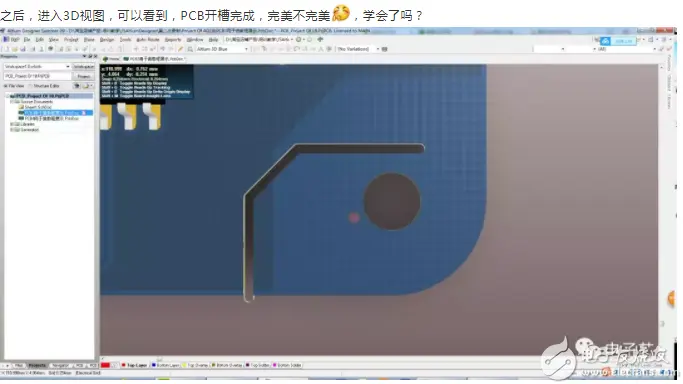The height and width of the screenshot is (384, 683).
Task: Click the open document toolbar icon
Action: coord(14,49)
